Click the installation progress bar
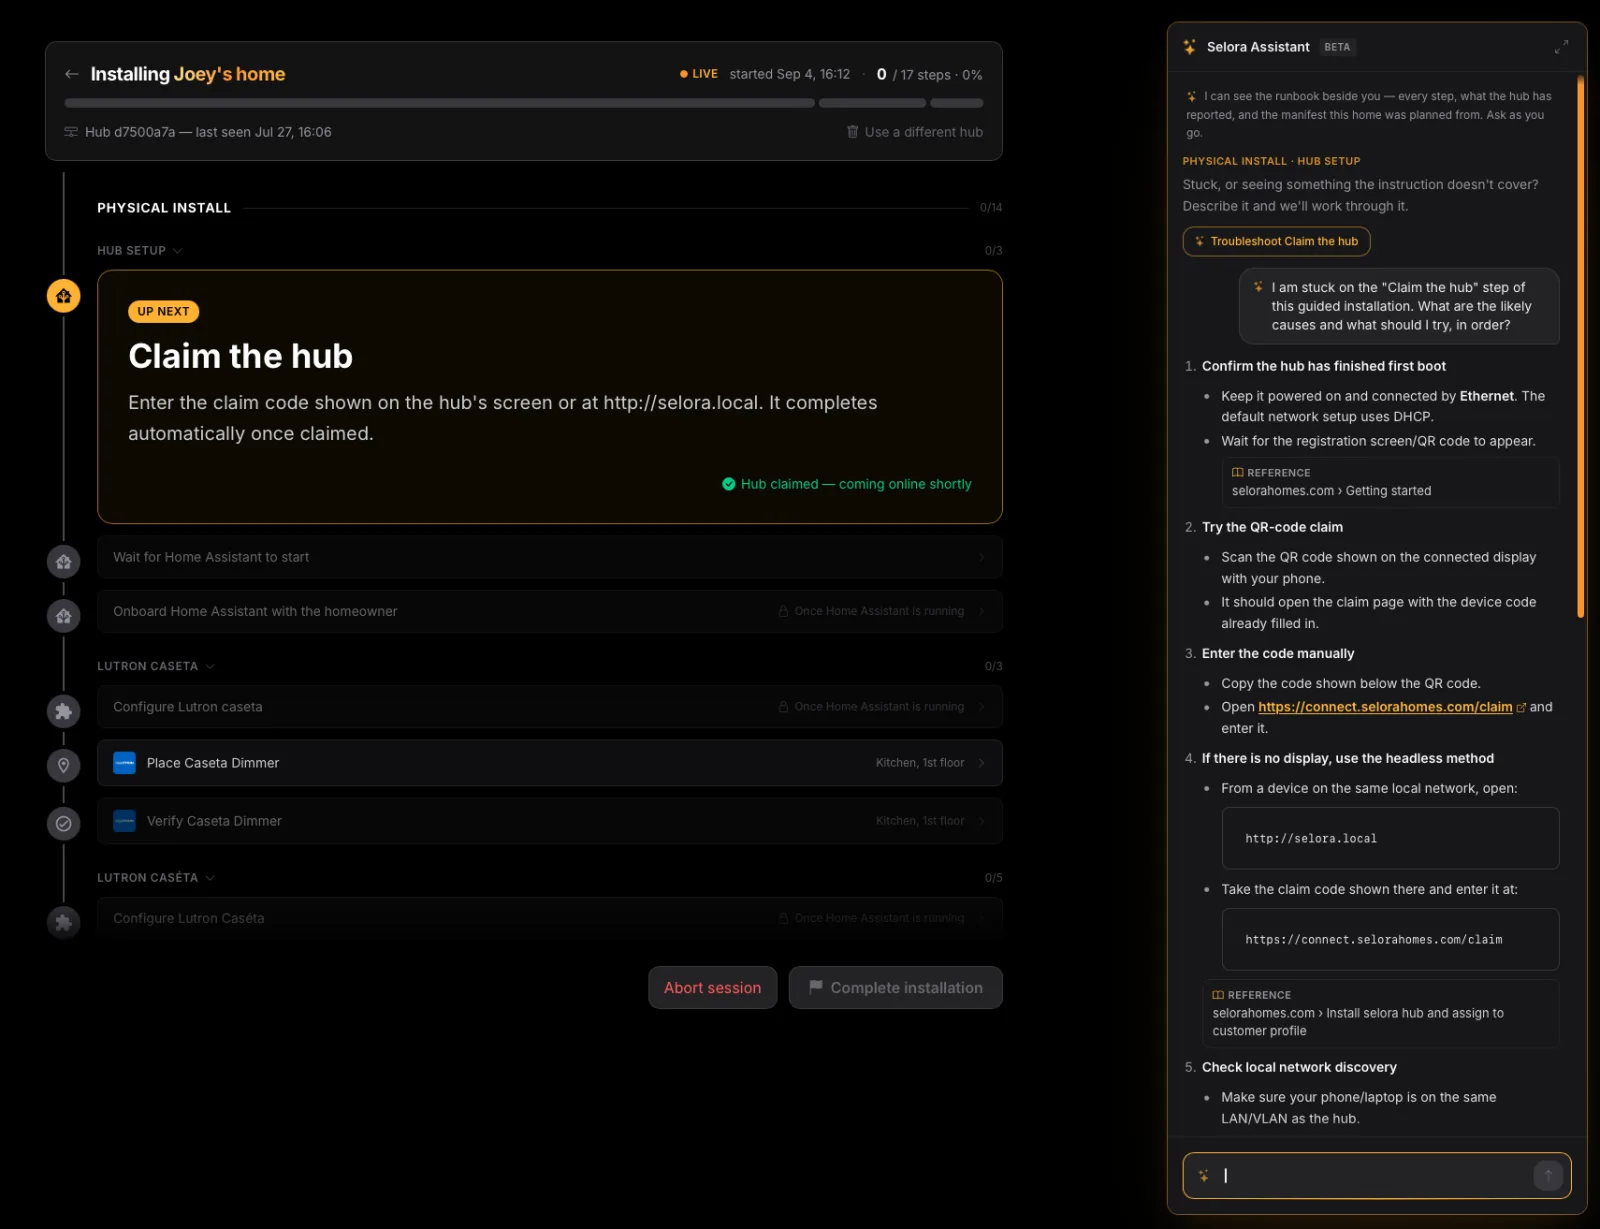The height and width of the screenshot is (1229, 1600). (x=524, y=103)
